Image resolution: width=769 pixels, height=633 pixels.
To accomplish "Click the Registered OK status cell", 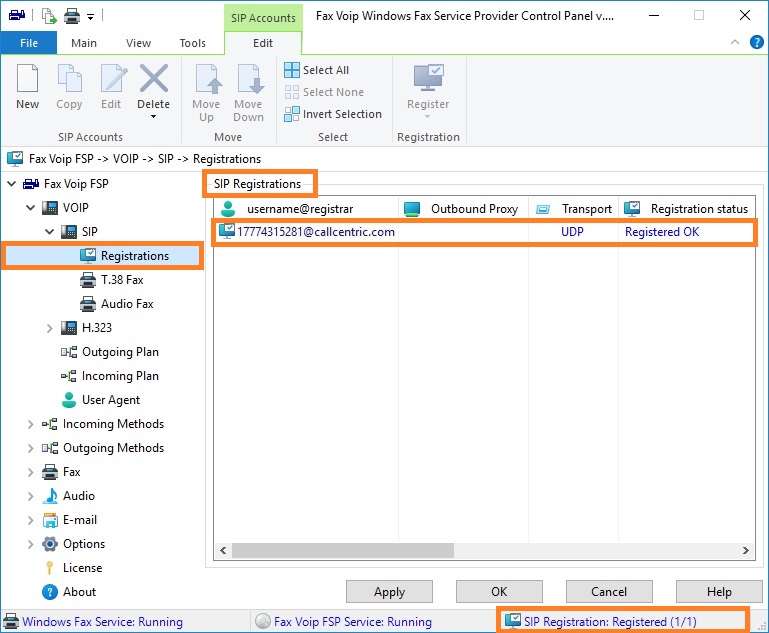I will pos(662,232).
